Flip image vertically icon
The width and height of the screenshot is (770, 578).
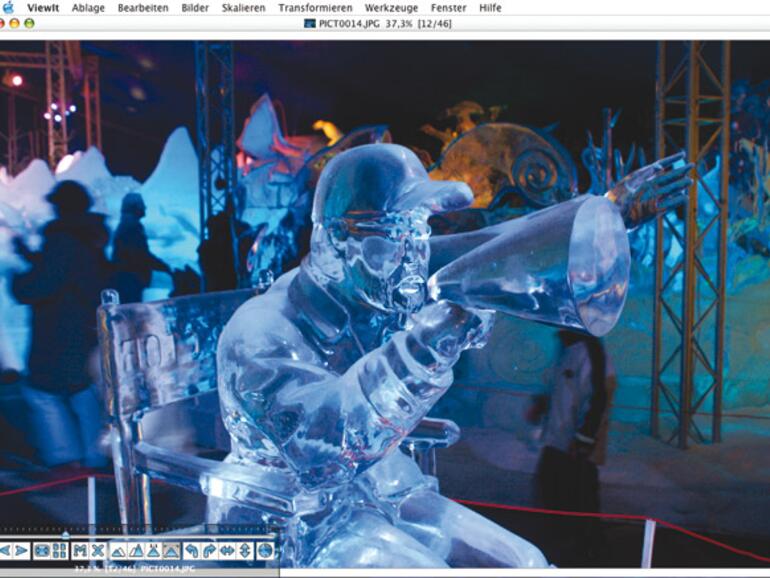click(x=245, y=550)
